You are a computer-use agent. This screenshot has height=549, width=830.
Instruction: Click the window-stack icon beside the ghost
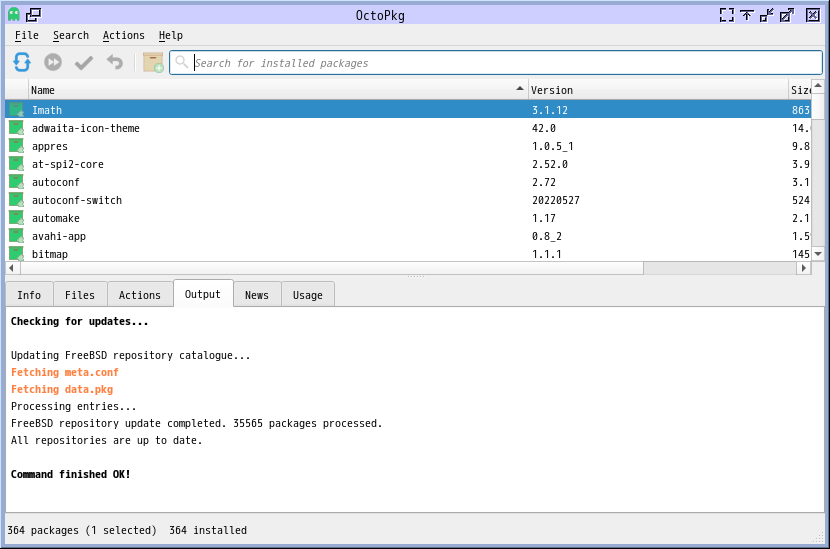point(33,14)
